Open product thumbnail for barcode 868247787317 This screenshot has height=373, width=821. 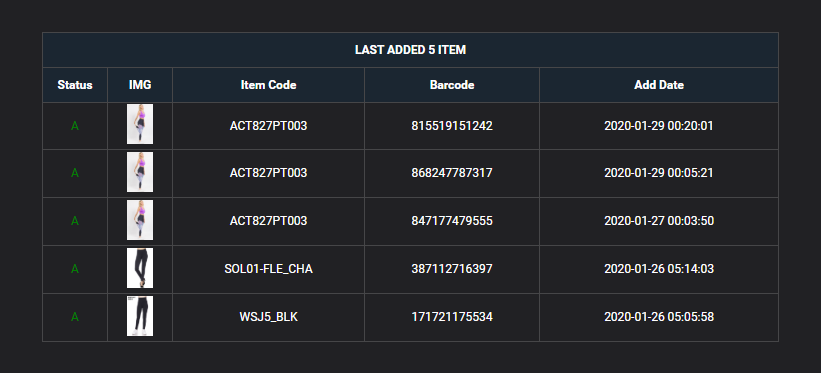click(x=140, y=172)
